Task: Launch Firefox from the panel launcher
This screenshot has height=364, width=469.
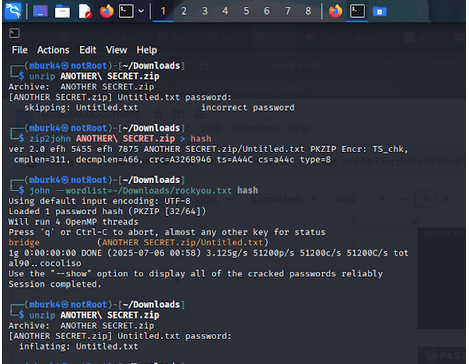Action: tap(107, 11)
